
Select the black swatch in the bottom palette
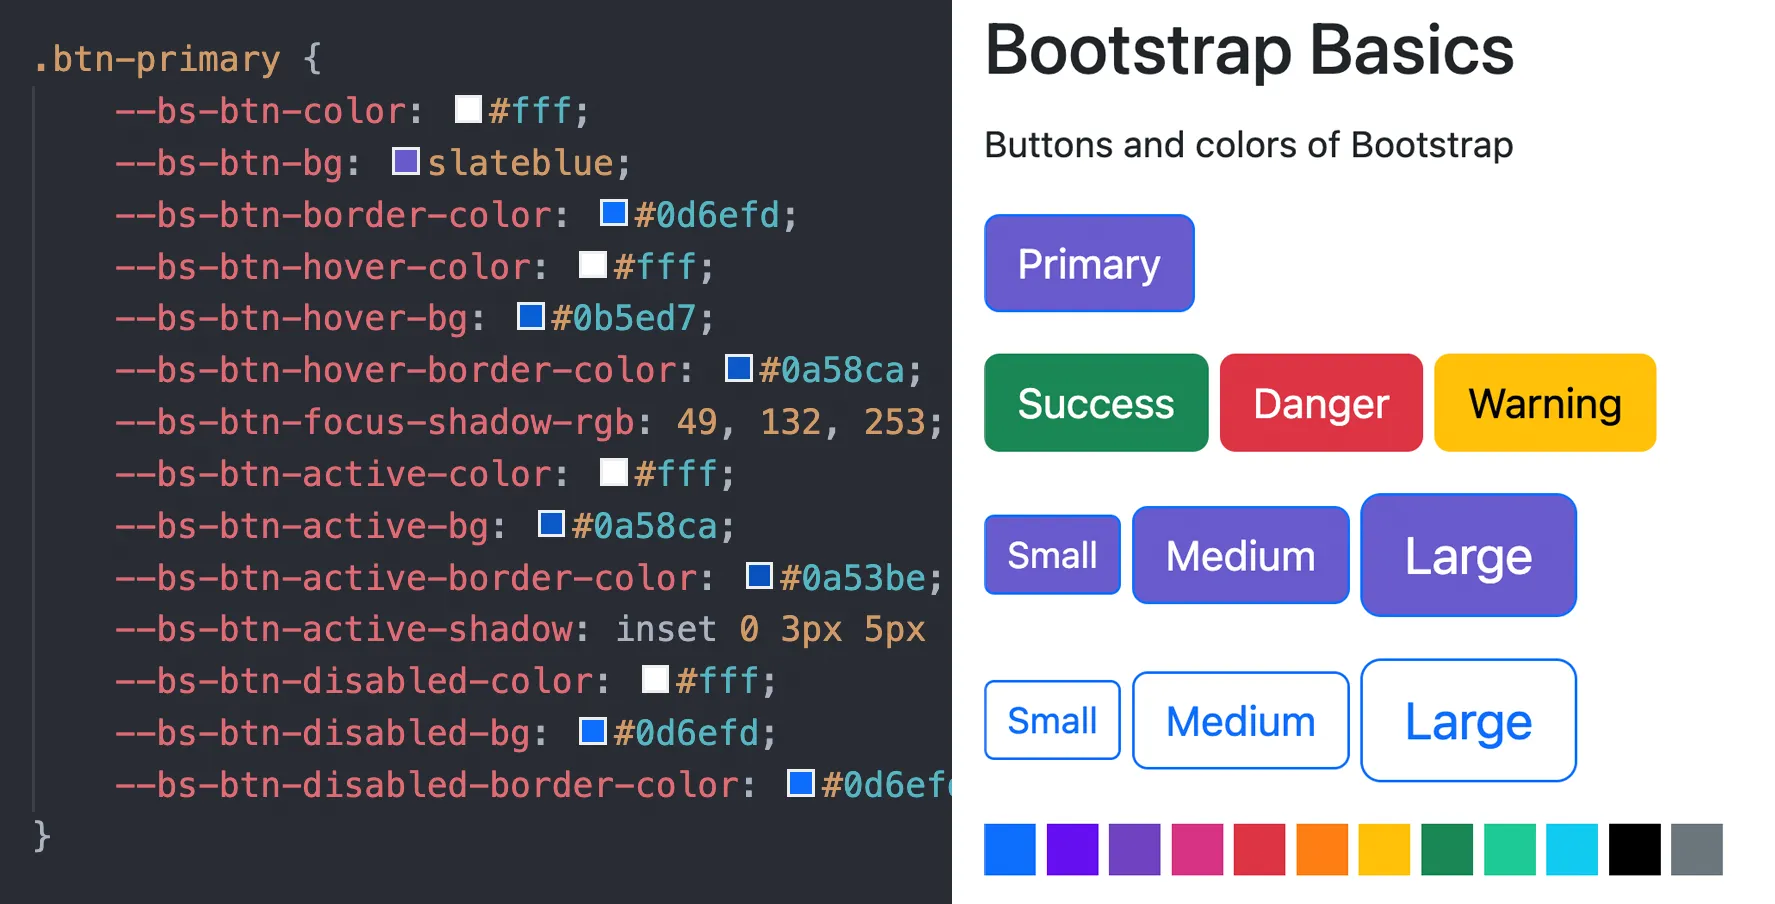point(1633,850)
